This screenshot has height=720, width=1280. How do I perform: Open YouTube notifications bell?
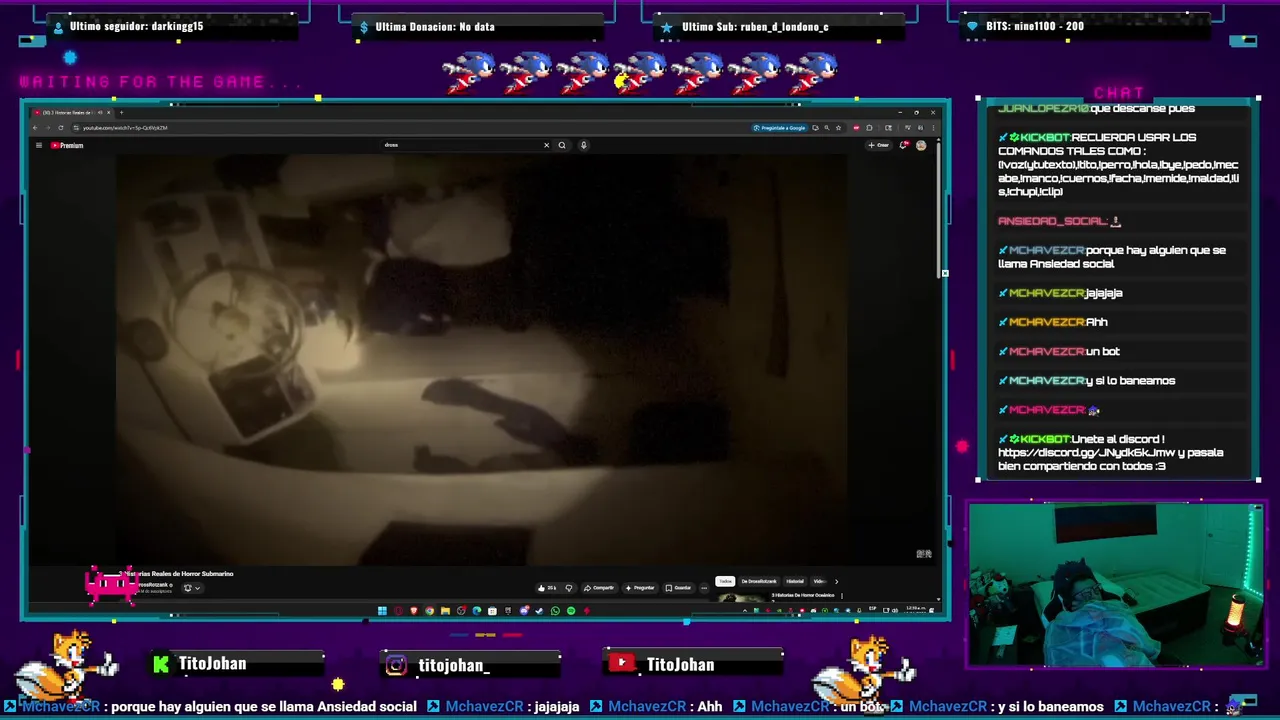904,145
